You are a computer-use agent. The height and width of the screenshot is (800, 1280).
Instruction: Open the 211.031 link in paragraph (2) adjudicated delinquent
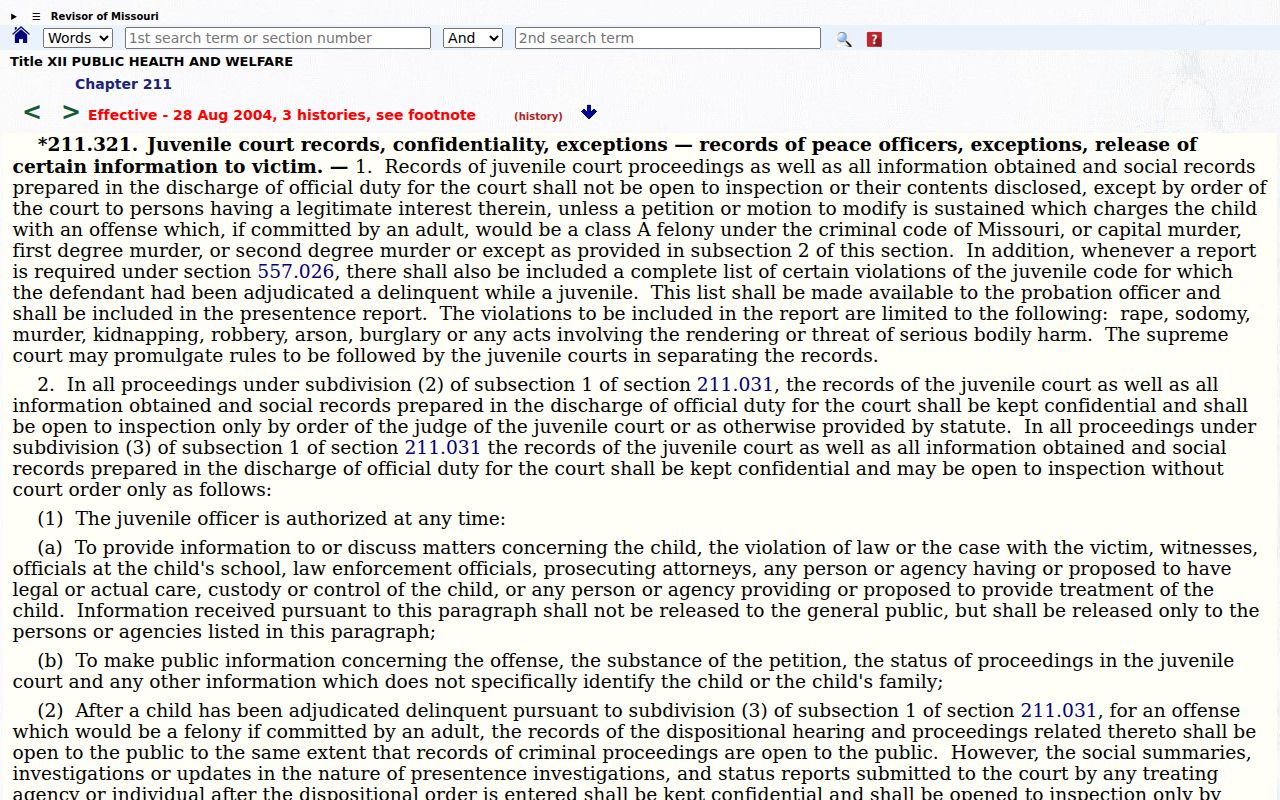[x=1059, y=710]
